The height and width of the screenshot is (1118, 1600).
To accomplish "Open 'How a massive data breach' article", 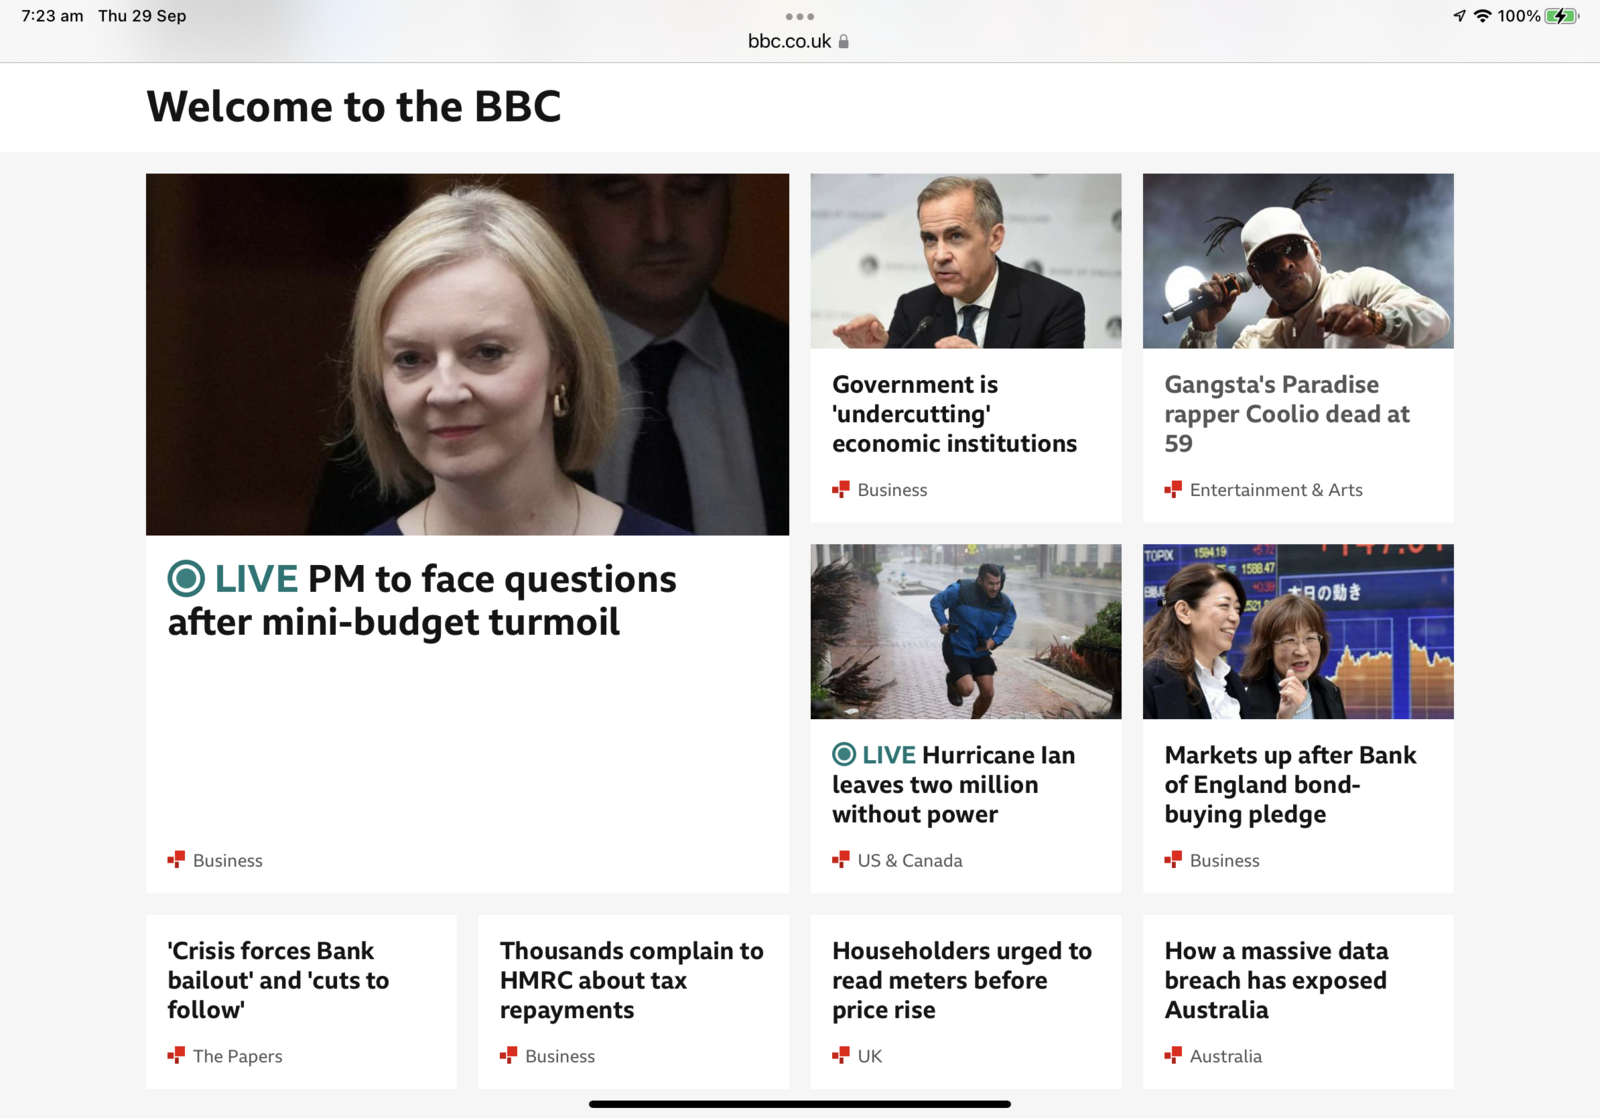I will pyautogui.click(x=1276, y=980).
